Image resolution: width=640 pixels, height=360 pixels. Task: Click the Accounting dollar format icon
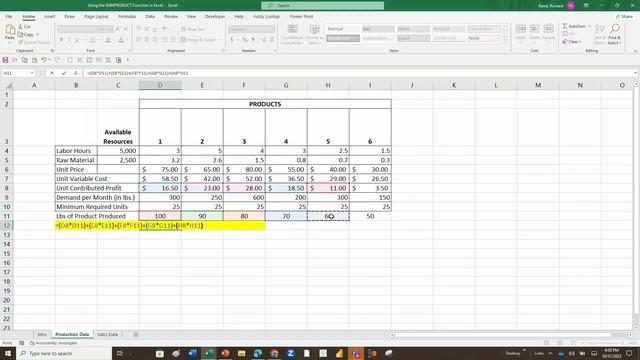click(232, 40)
